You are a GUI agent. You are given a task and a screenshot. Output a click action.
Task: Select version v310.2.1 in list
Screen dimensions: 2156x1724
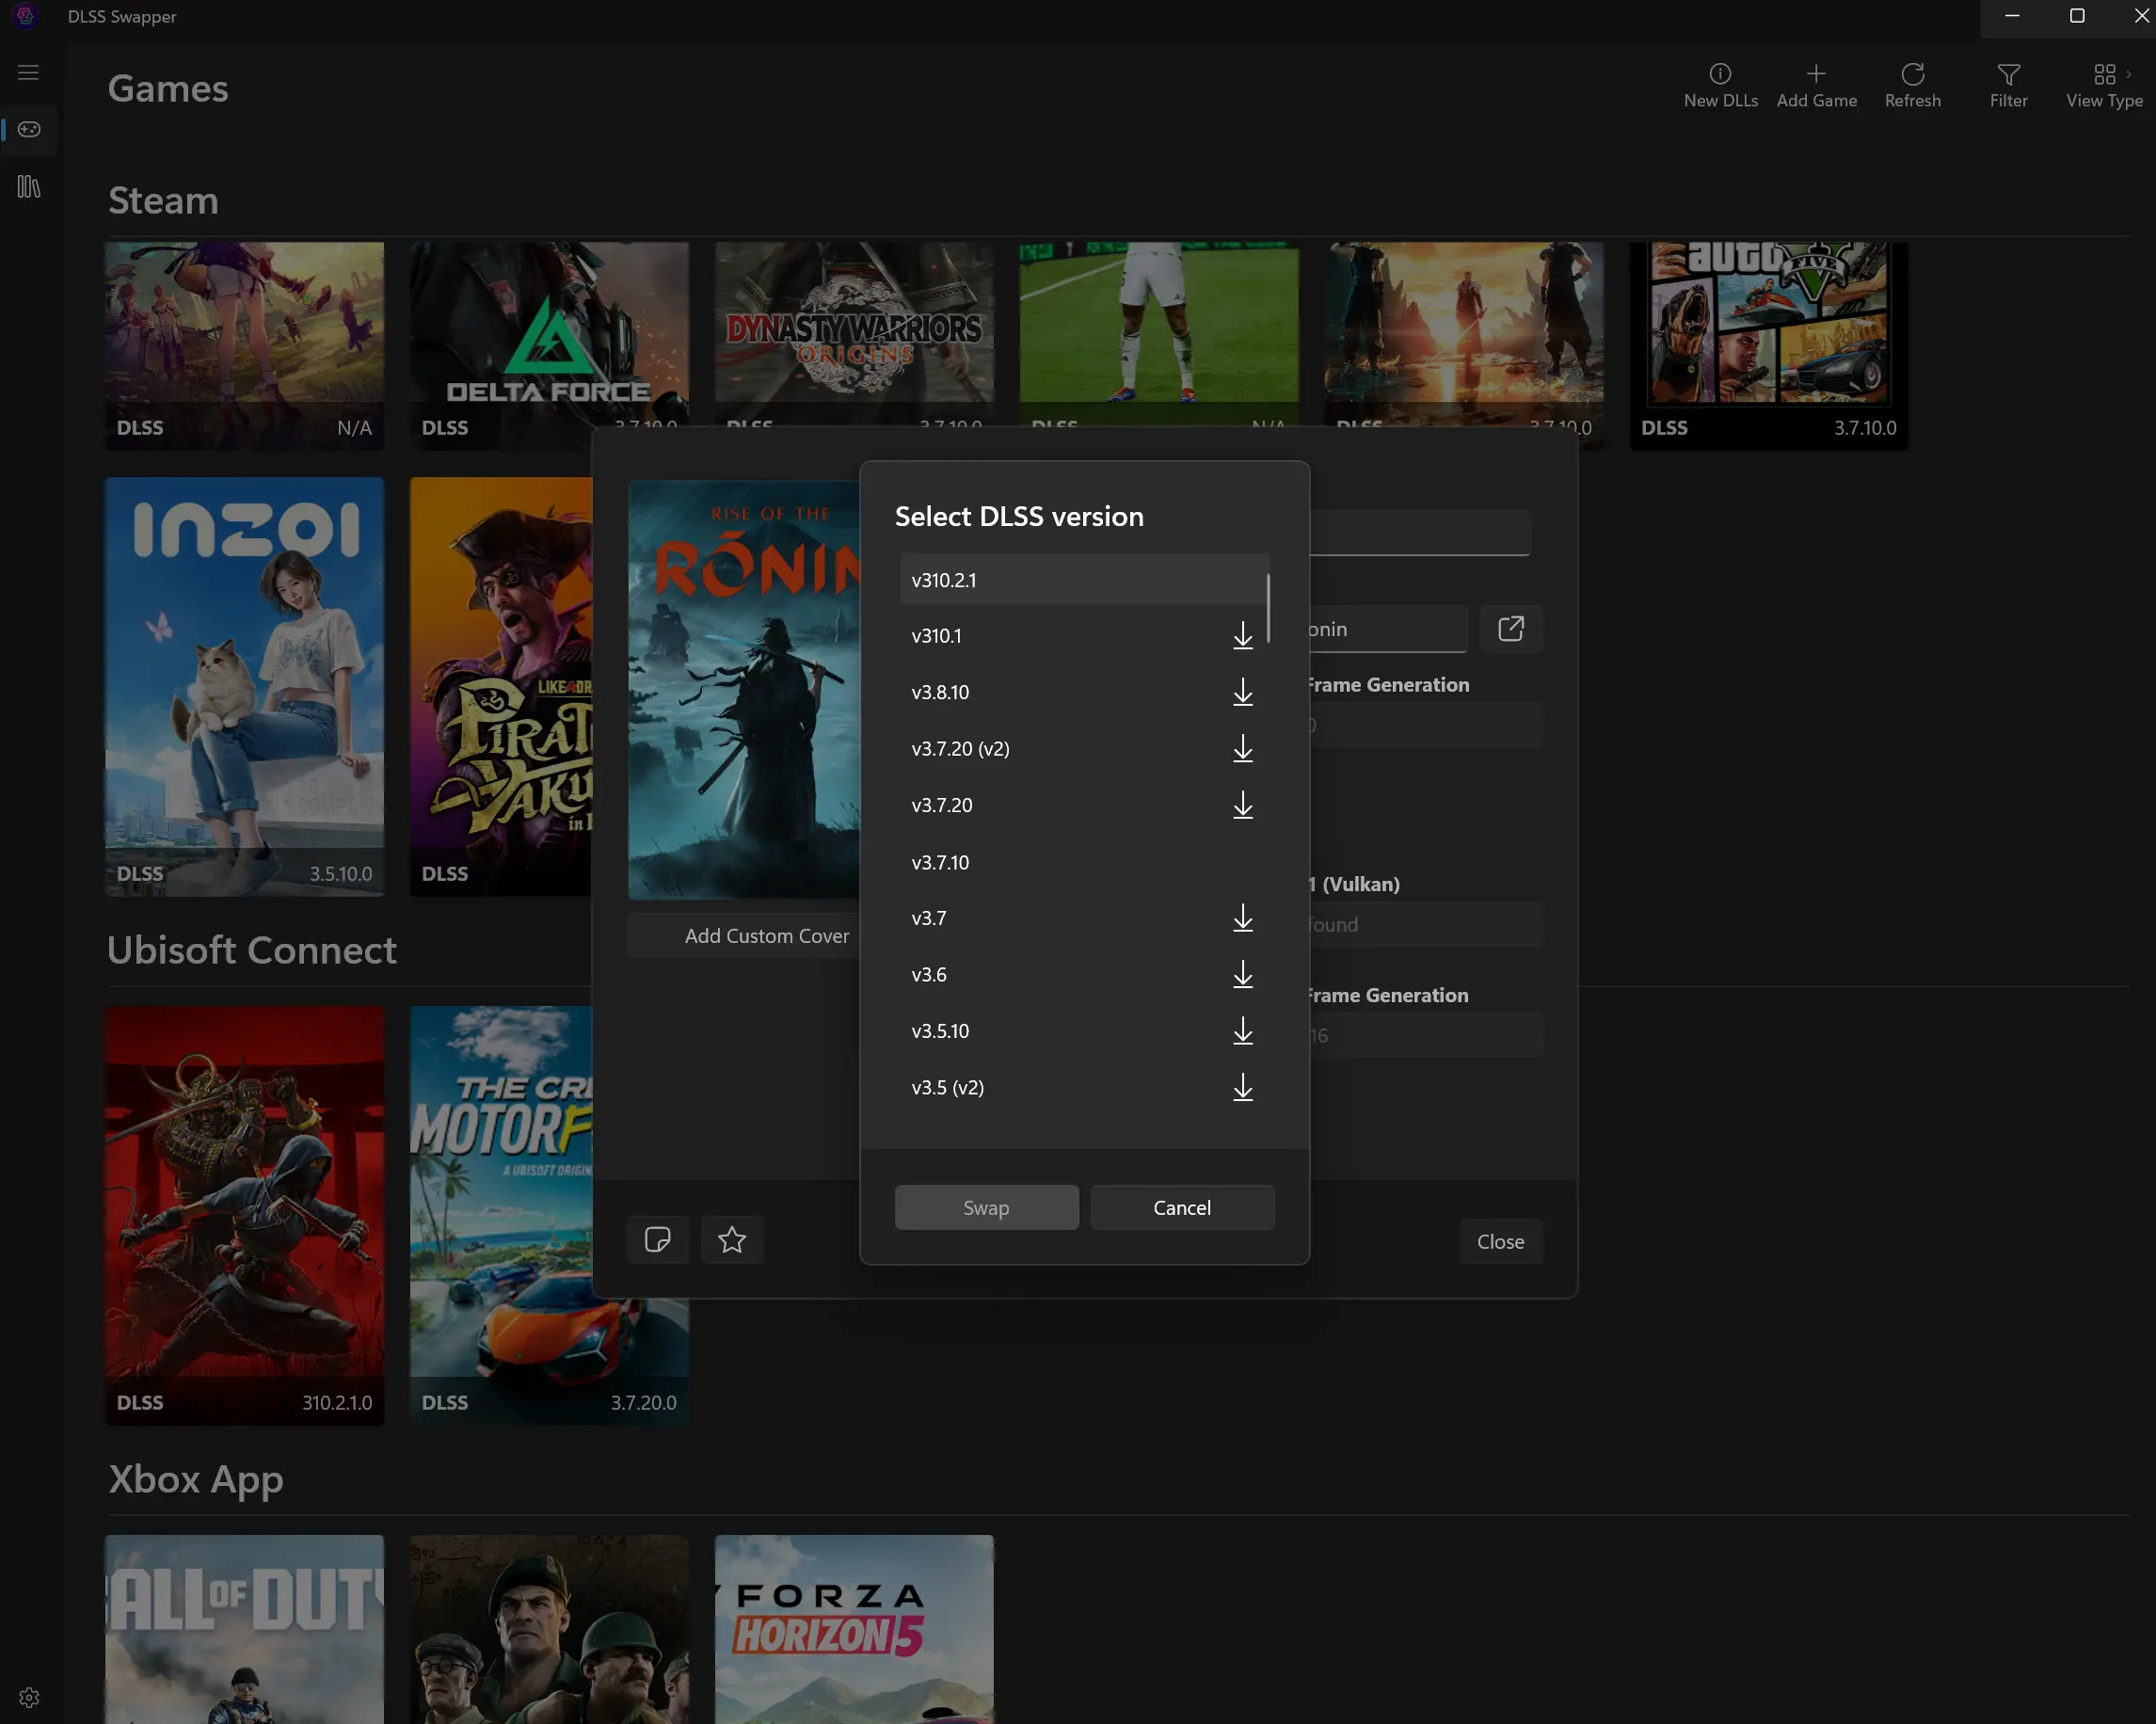pos(1084,580)
